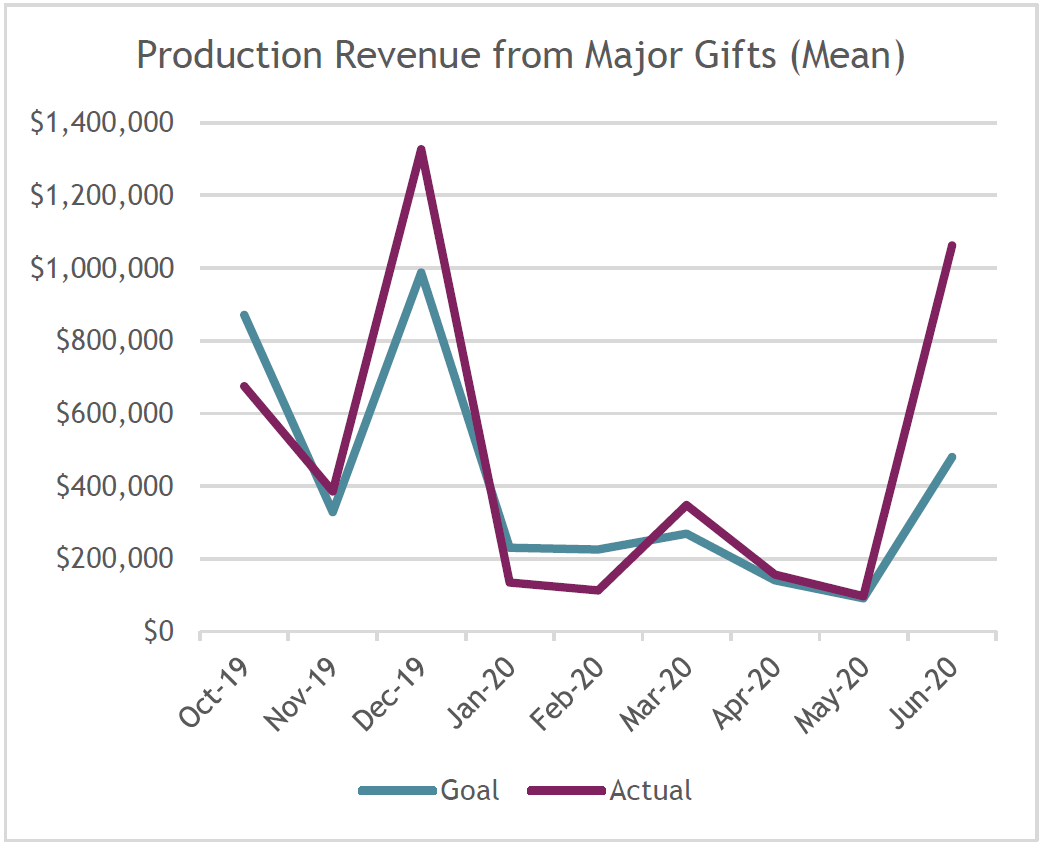Click the Apr-20 month label
Screen dimensions: 1044x847
click(x=746, y=693)
